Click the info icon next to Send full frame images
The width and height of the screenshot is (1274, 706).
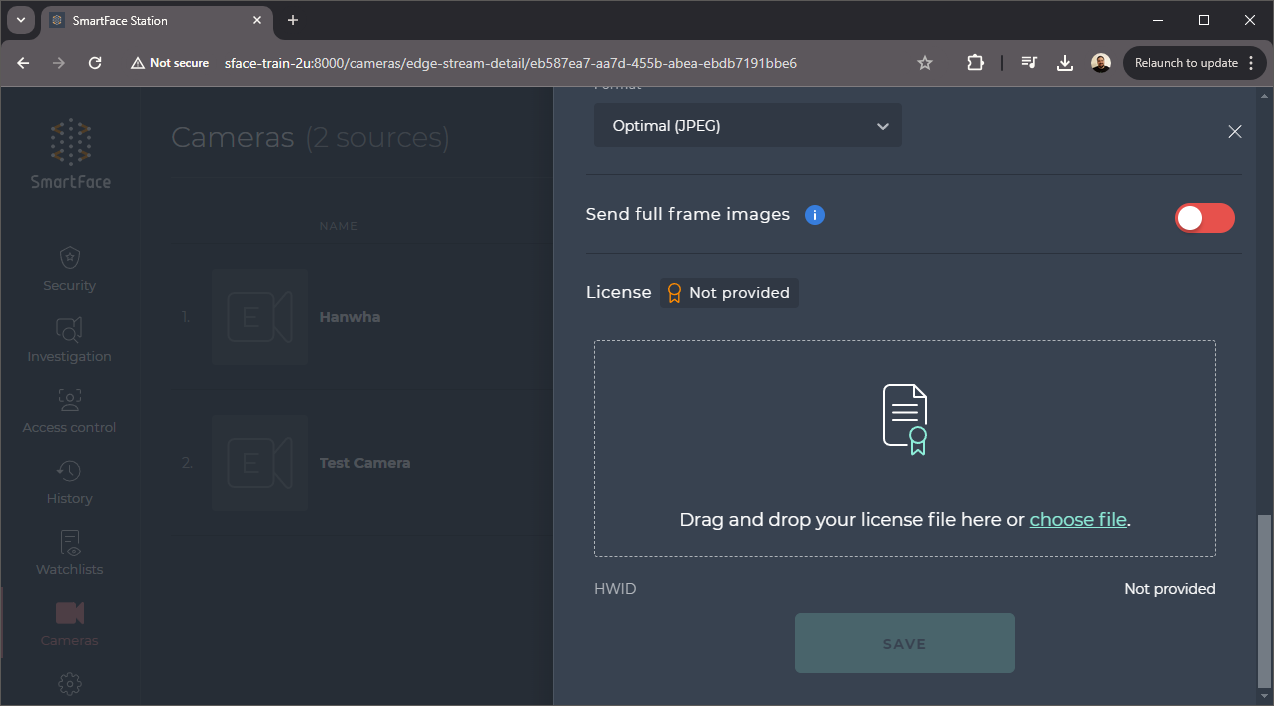point(815,215)
